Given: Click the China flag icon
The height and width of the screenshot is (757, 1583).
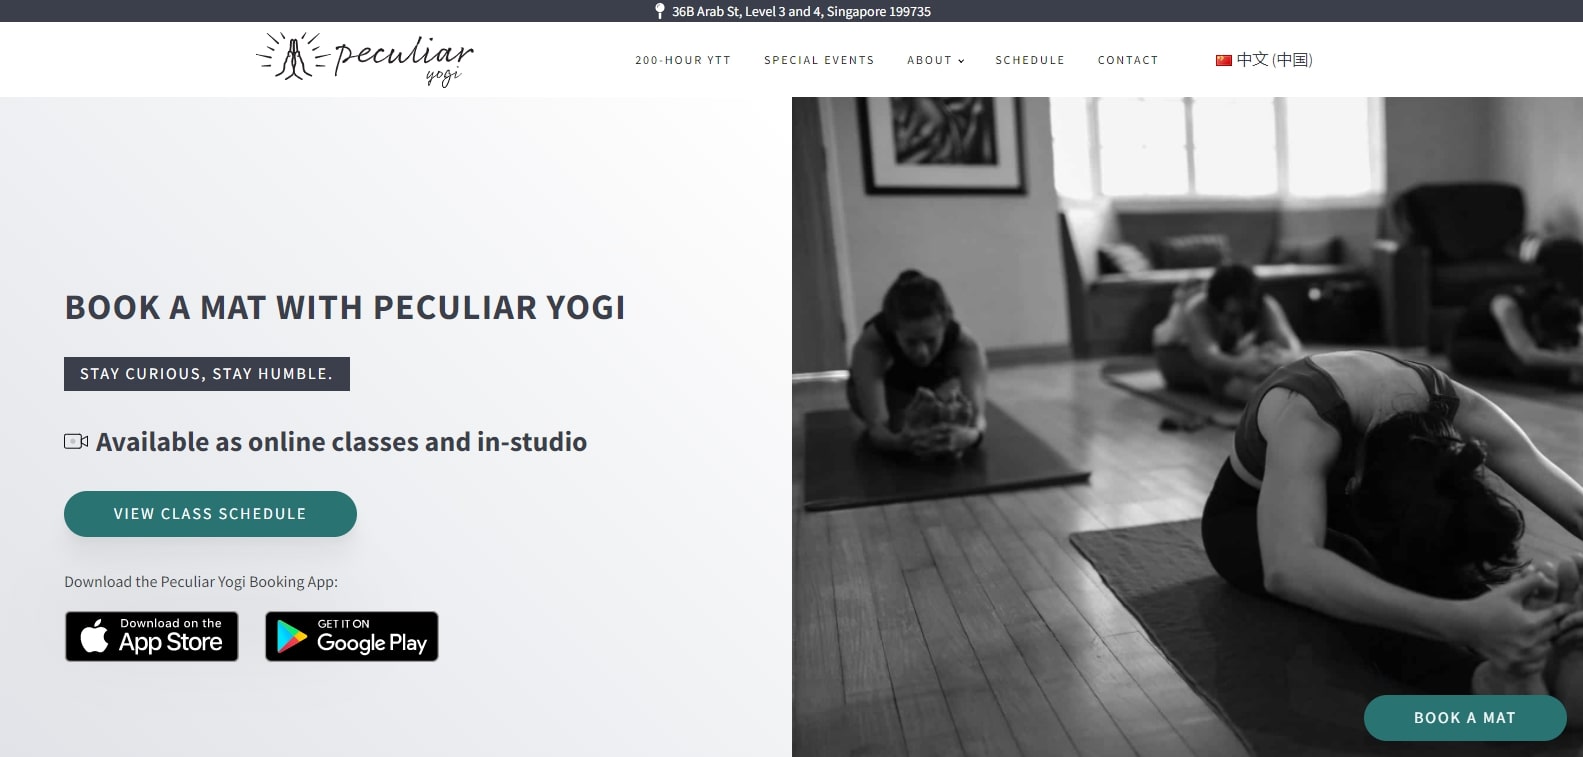Looking at the screenshot, I should click(x=1223, y=60).
